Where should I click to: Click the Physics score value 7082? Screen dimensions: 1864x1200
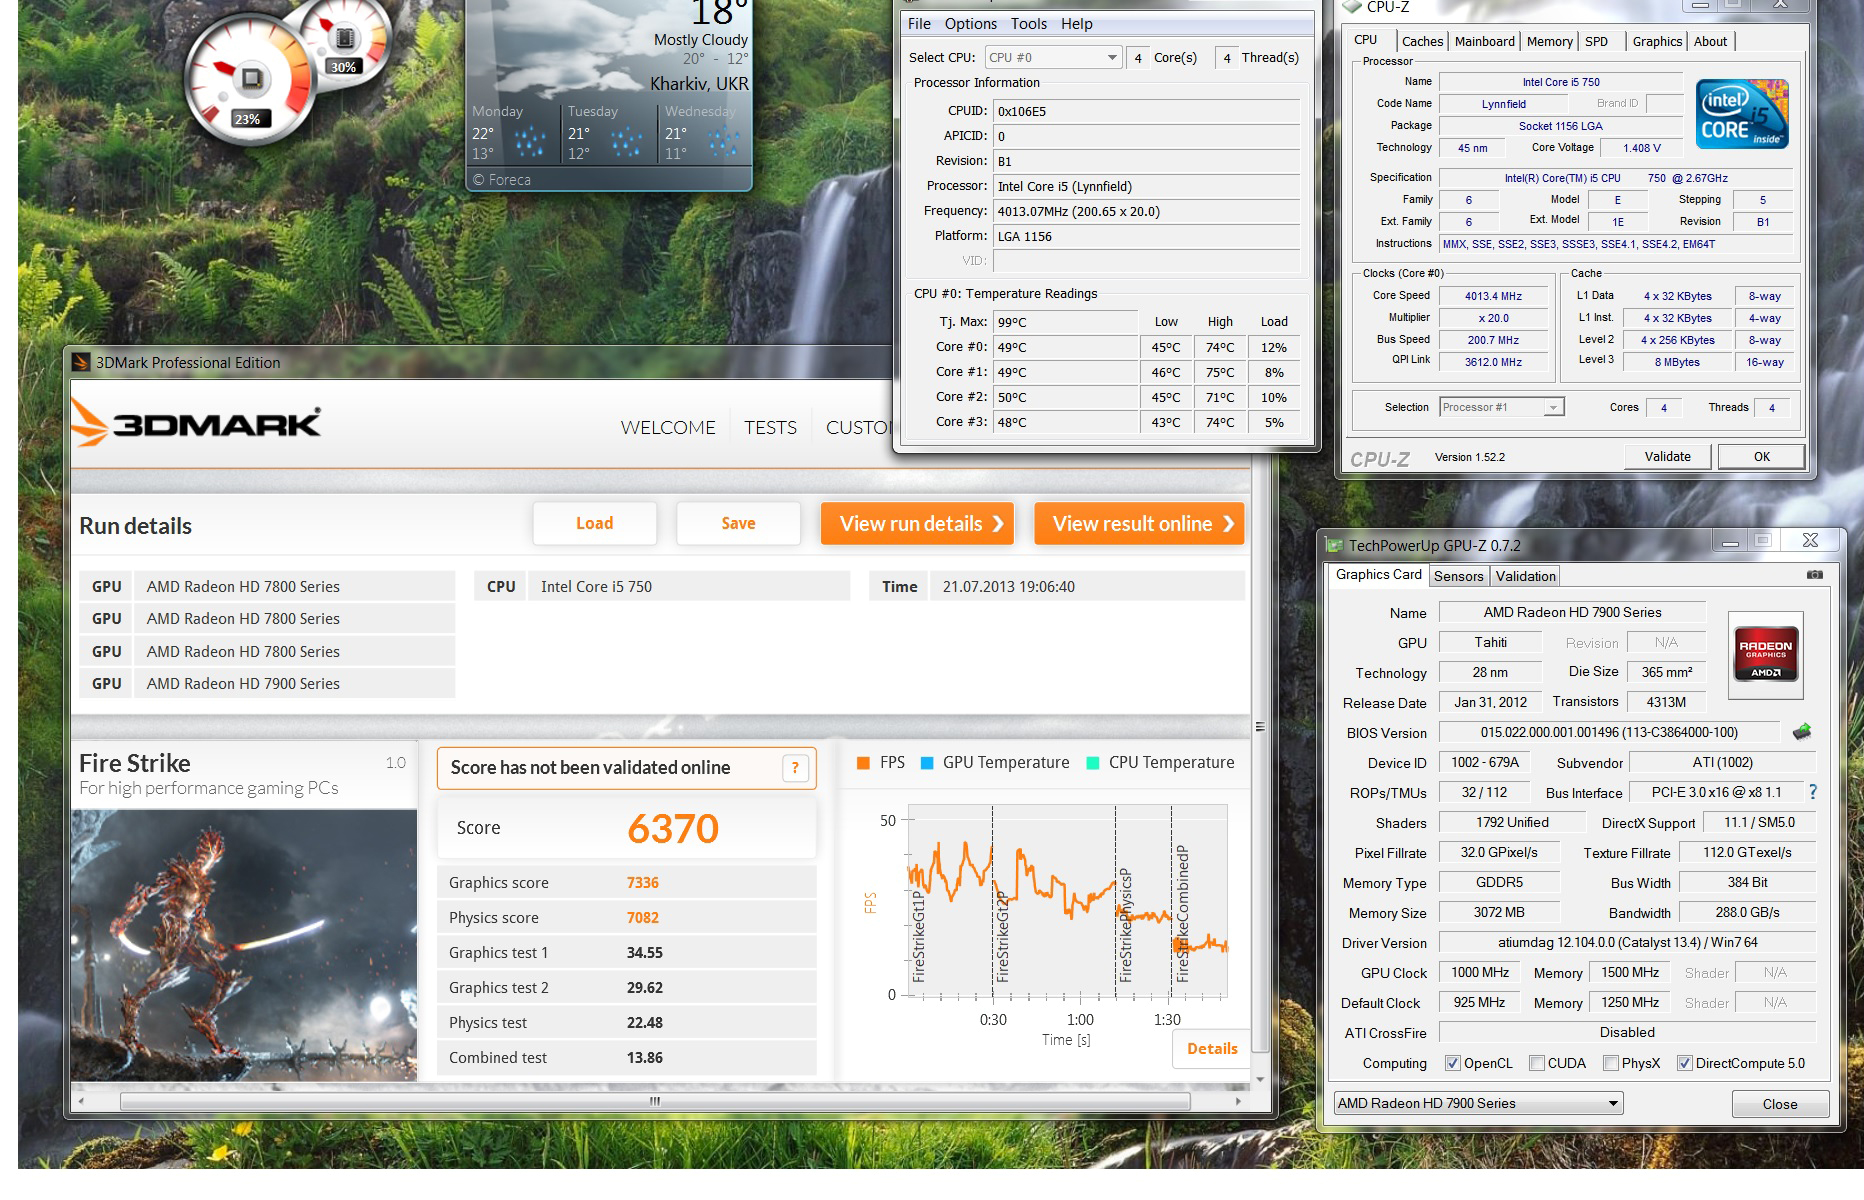point(643,918)
